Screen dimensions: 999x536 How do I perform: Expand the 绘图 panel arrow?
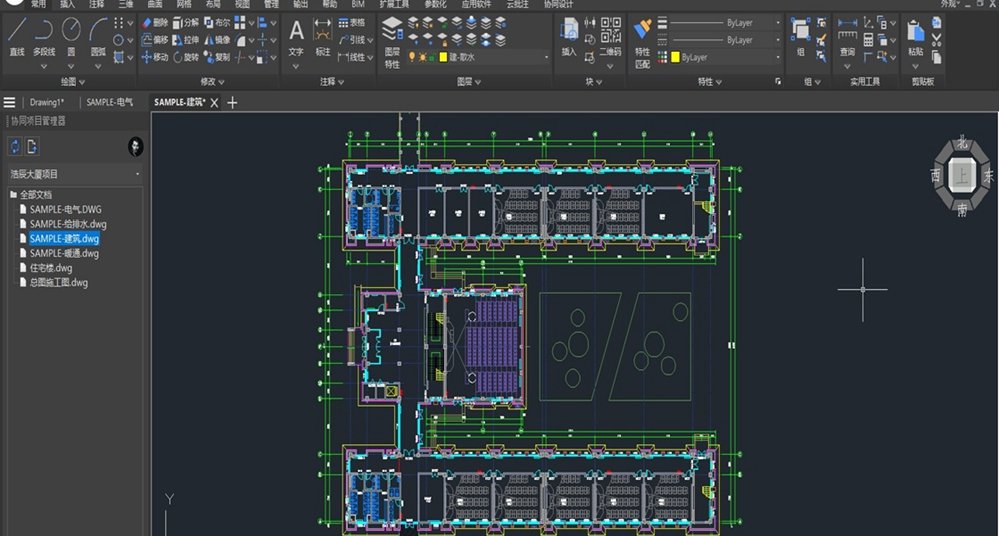coord(82,82)
